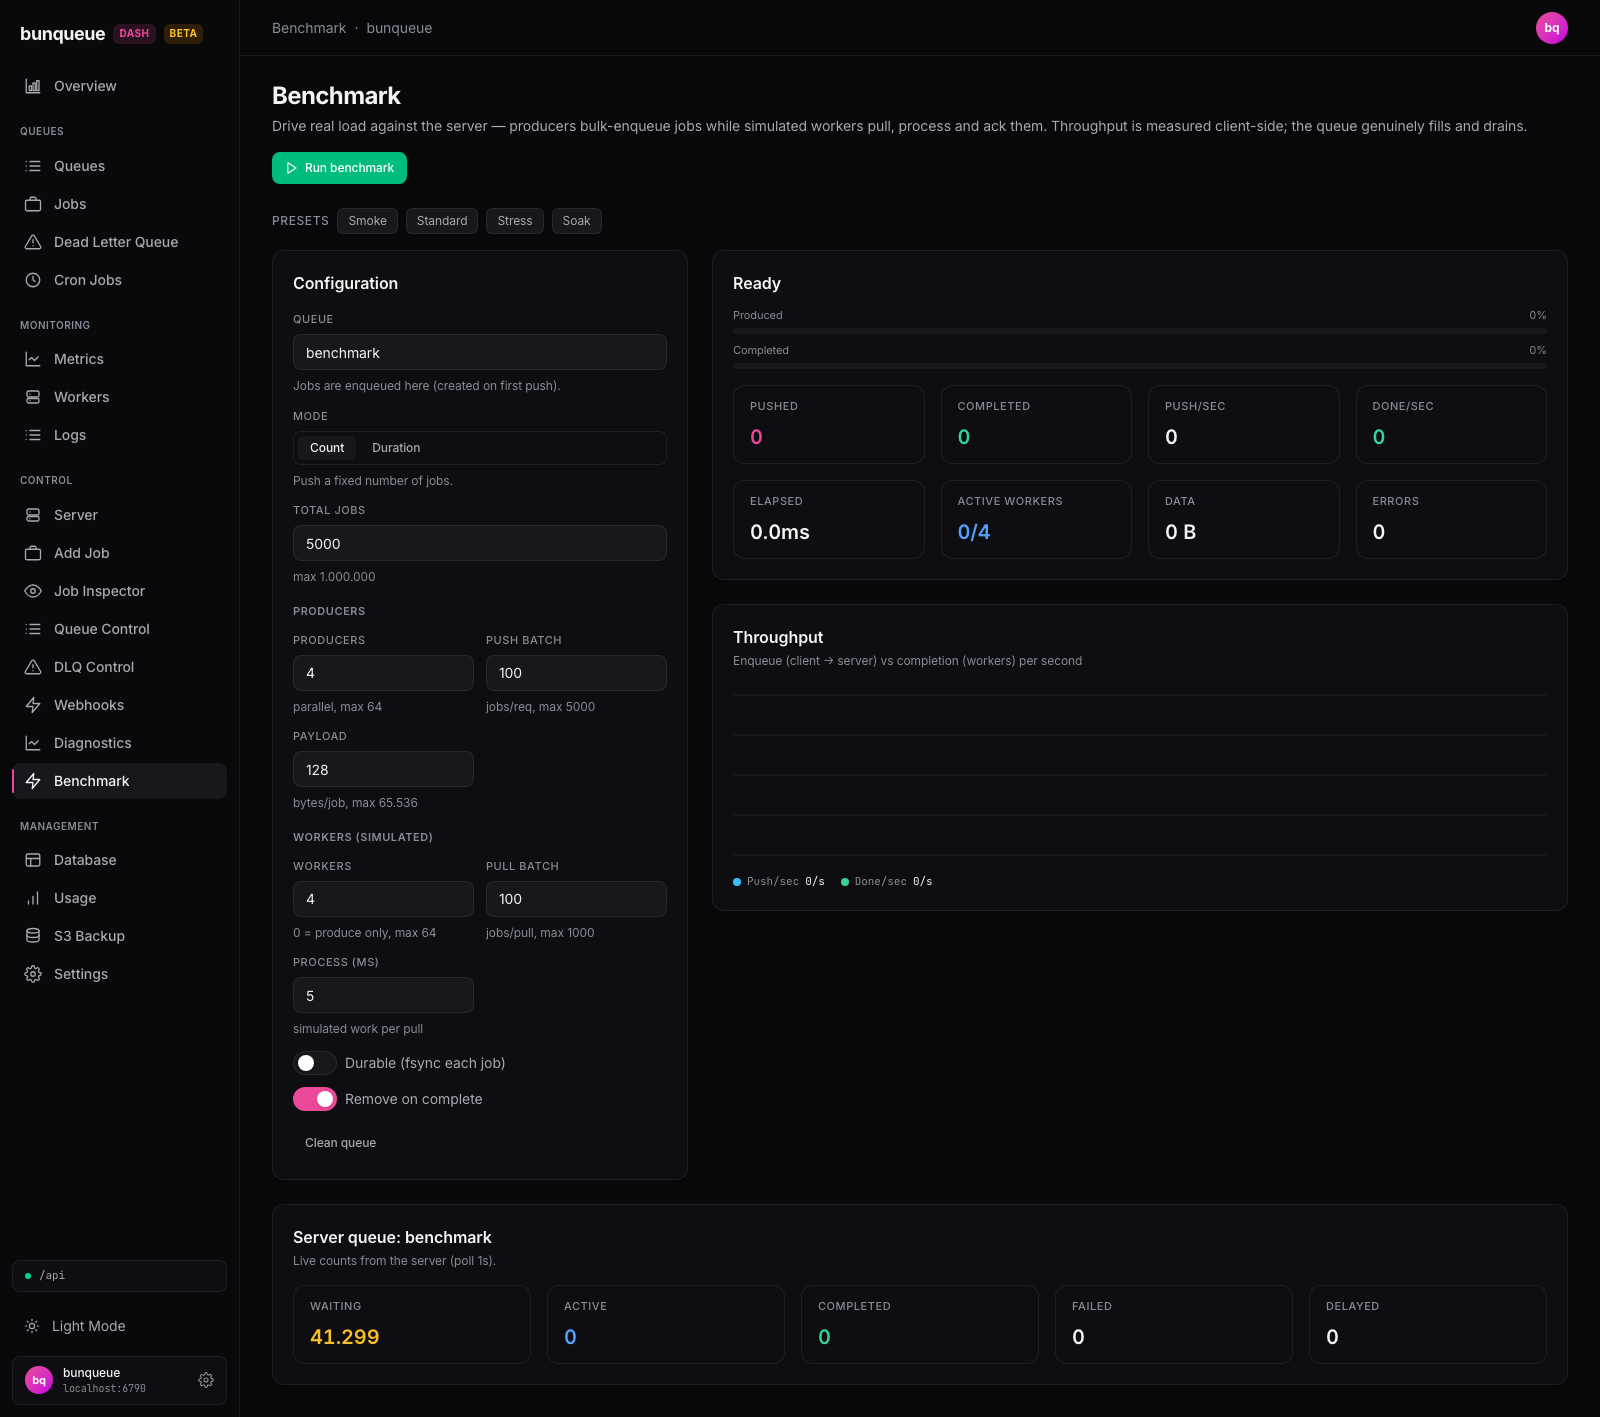Image resolution: width=1600 pixels, height=1417 pixels.
Task: Click the Waiting count 41.299
Action: (344, 1337)
